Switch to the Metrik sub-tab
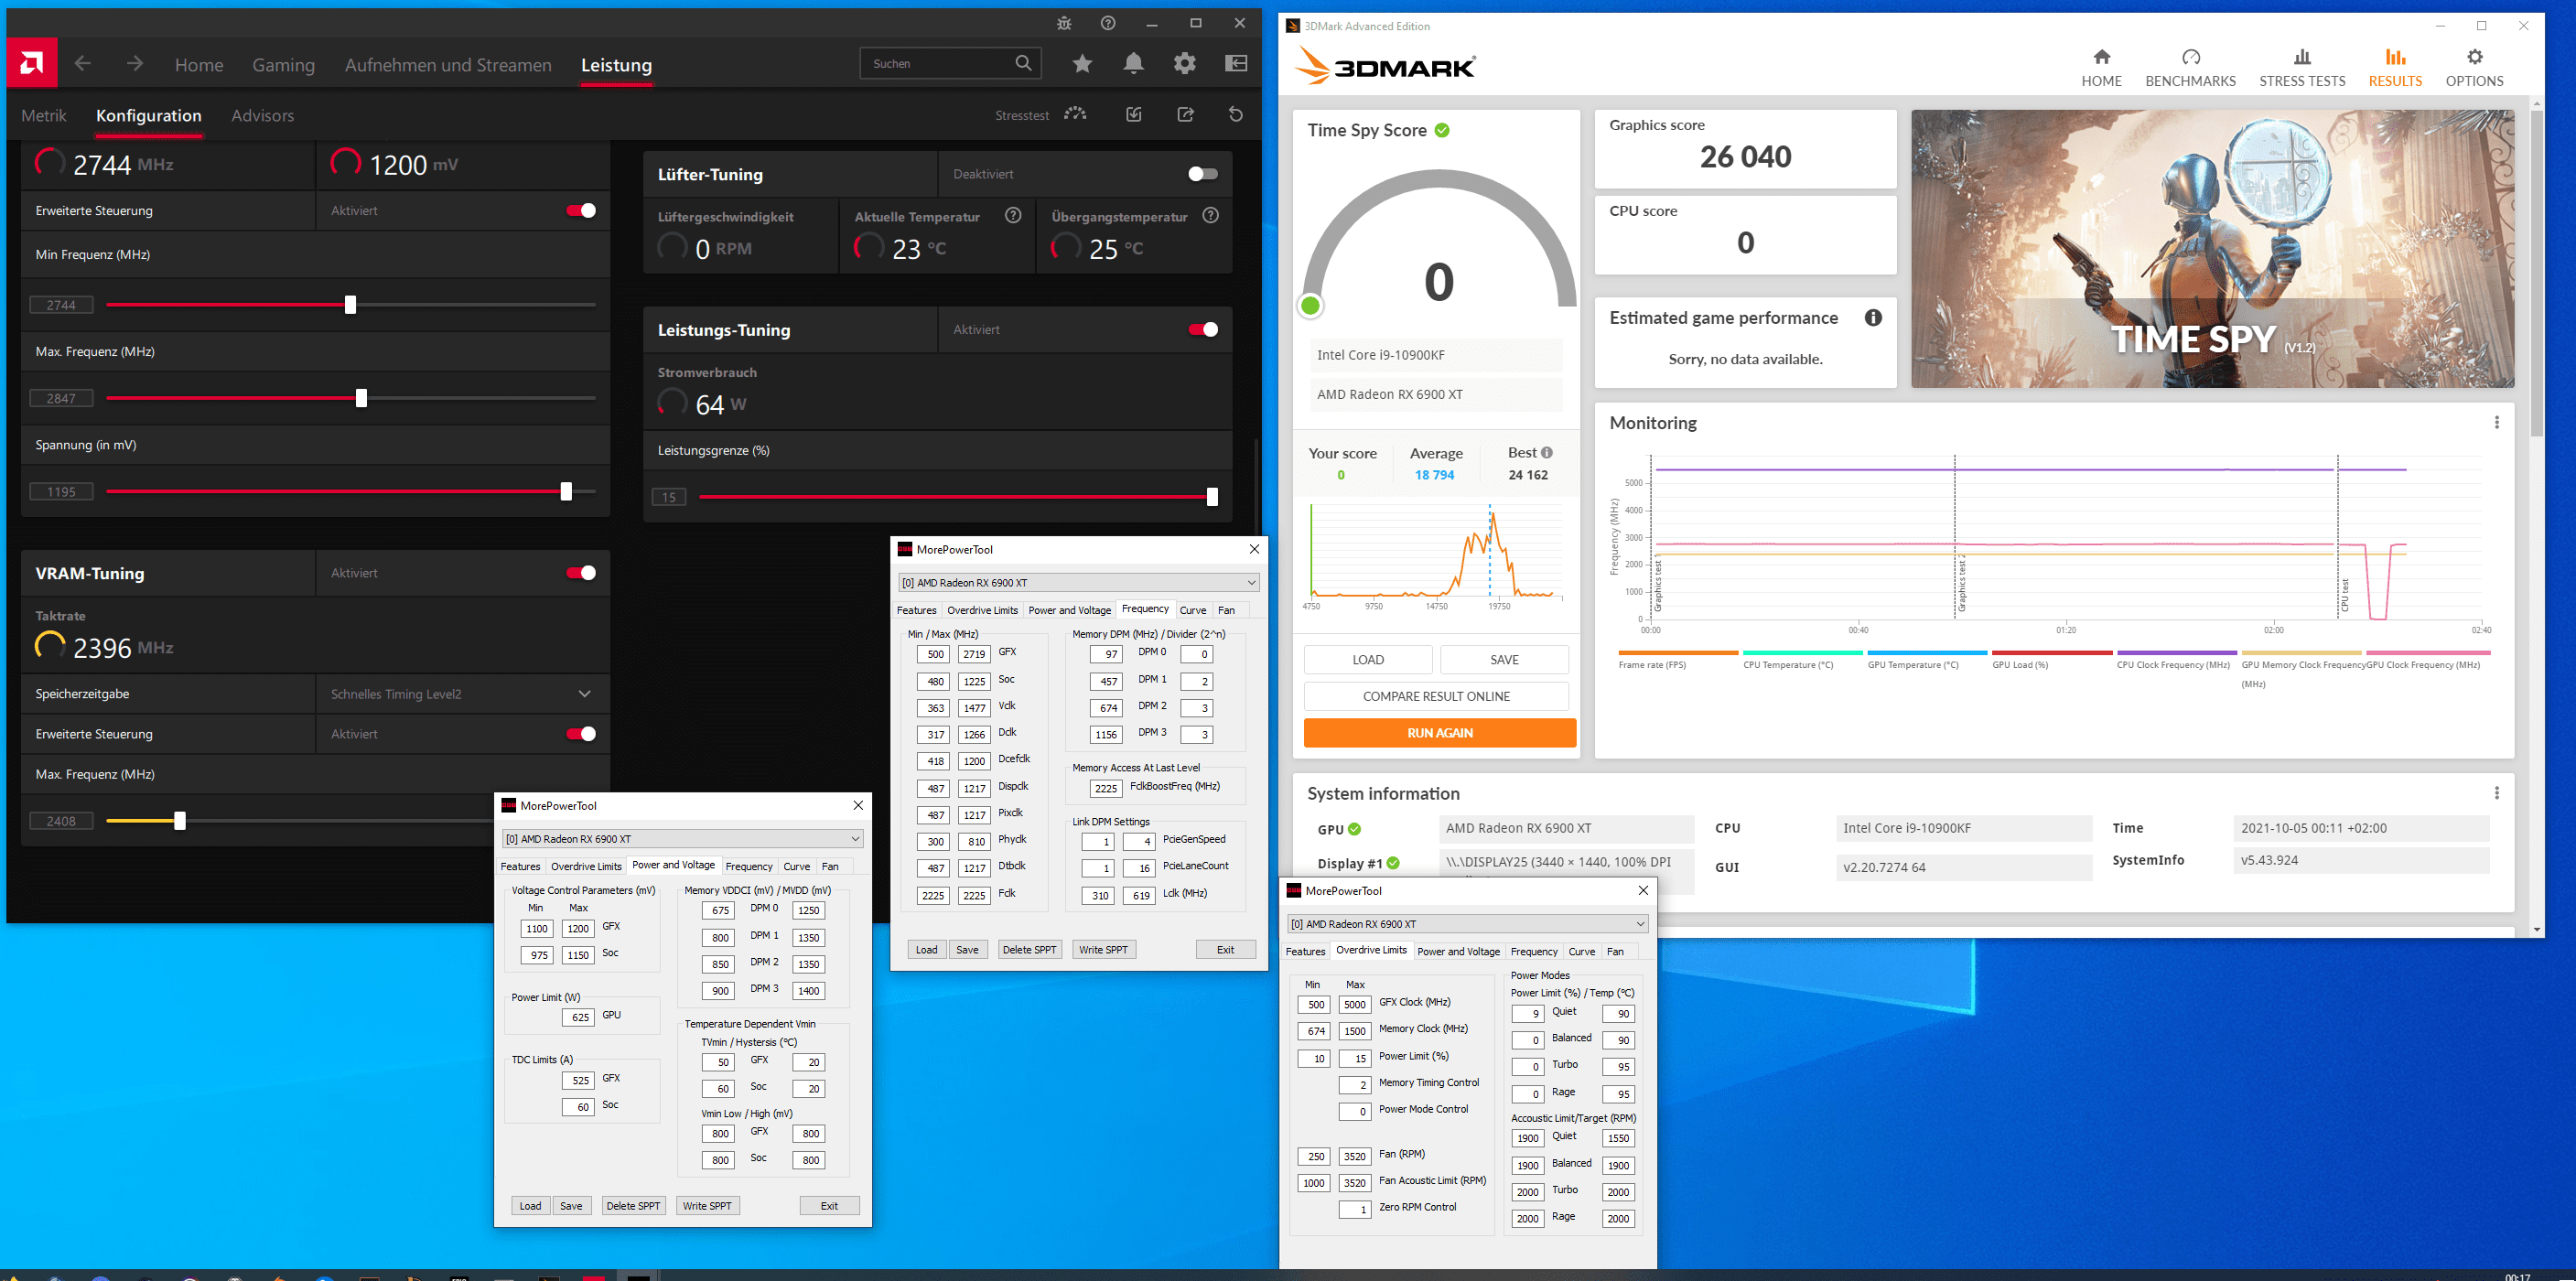 44,116
